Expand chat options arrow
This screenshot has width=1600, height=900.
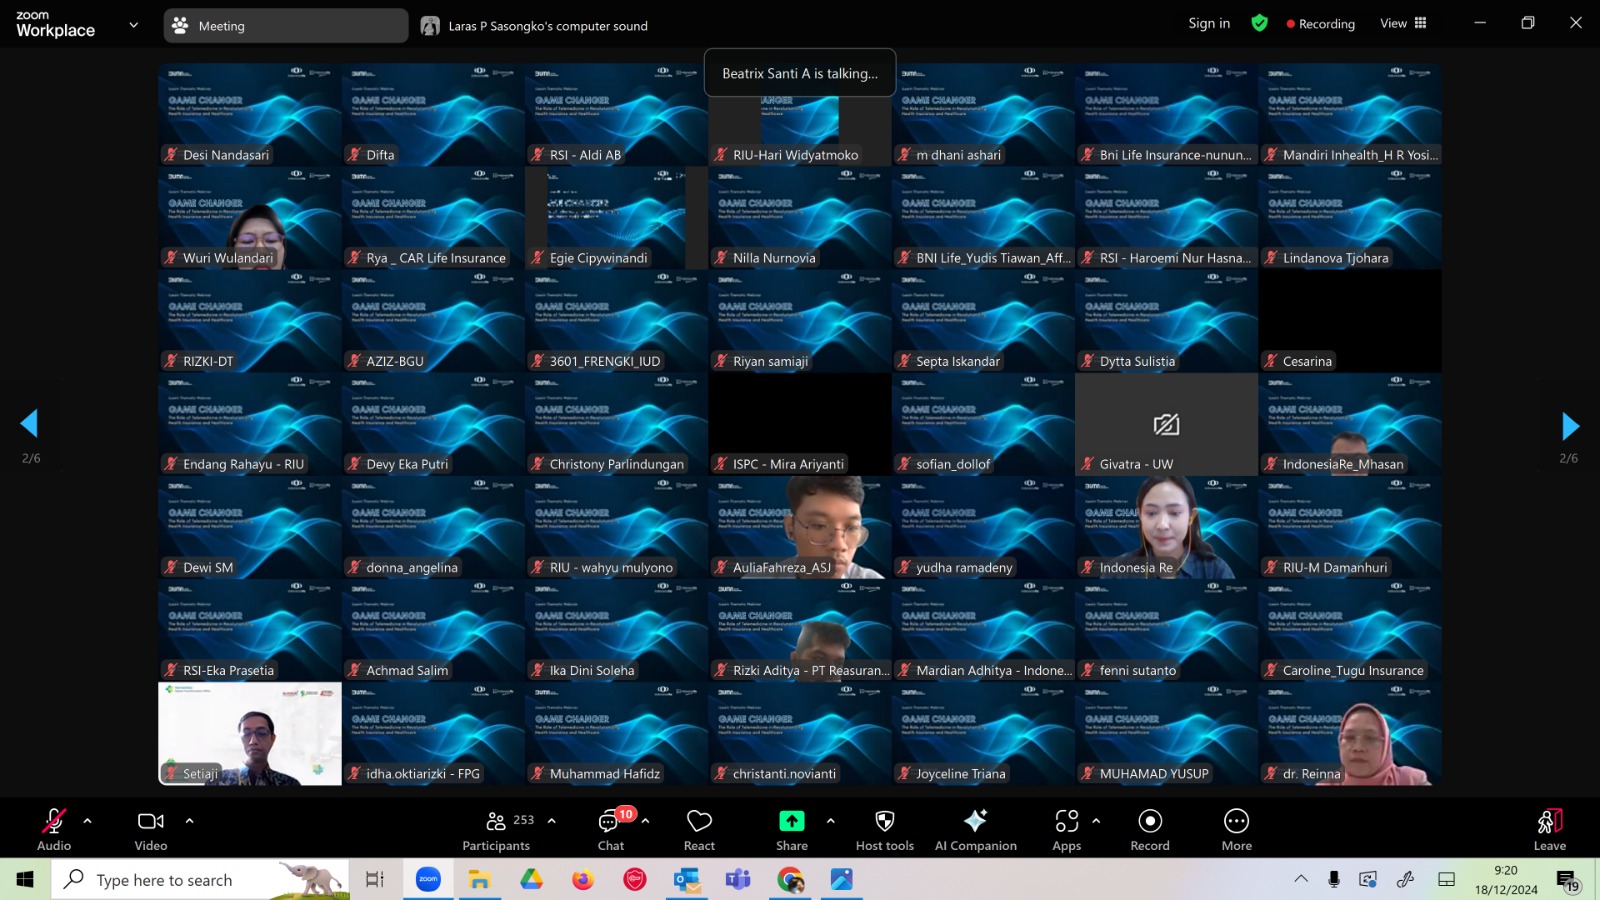coord(646,821)
